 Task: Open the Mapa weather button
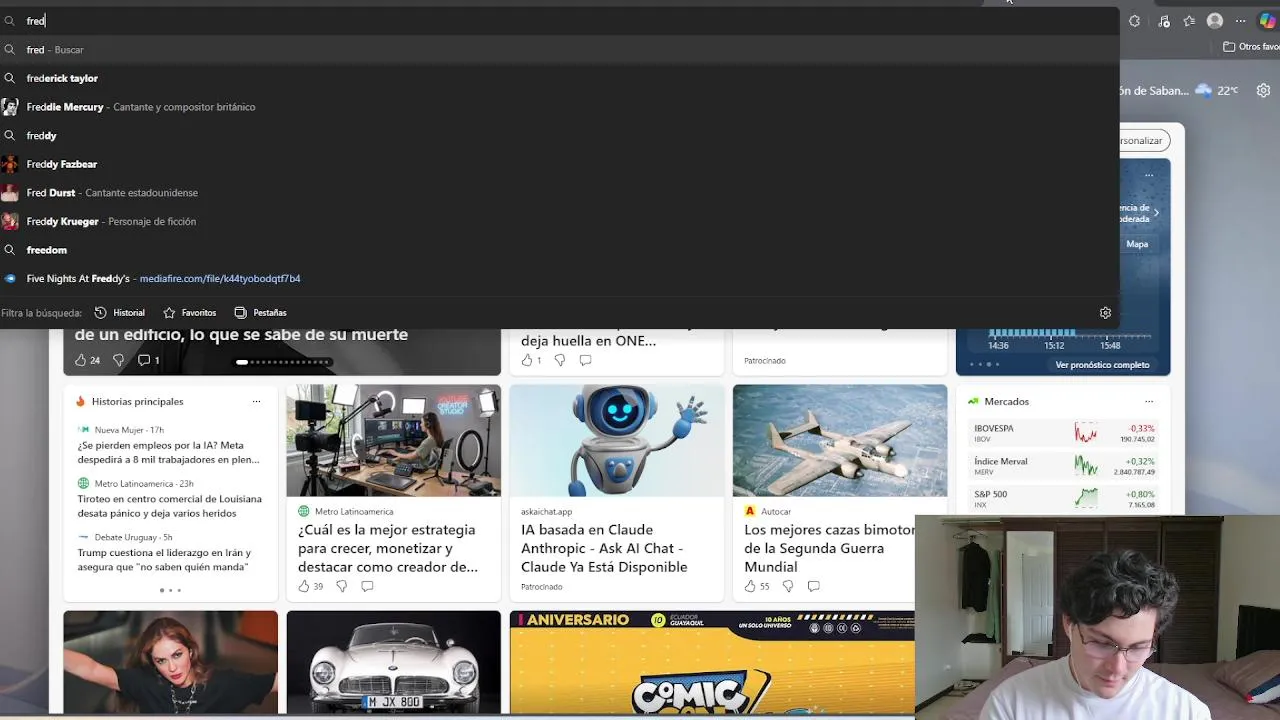[x=1137, y=244]
